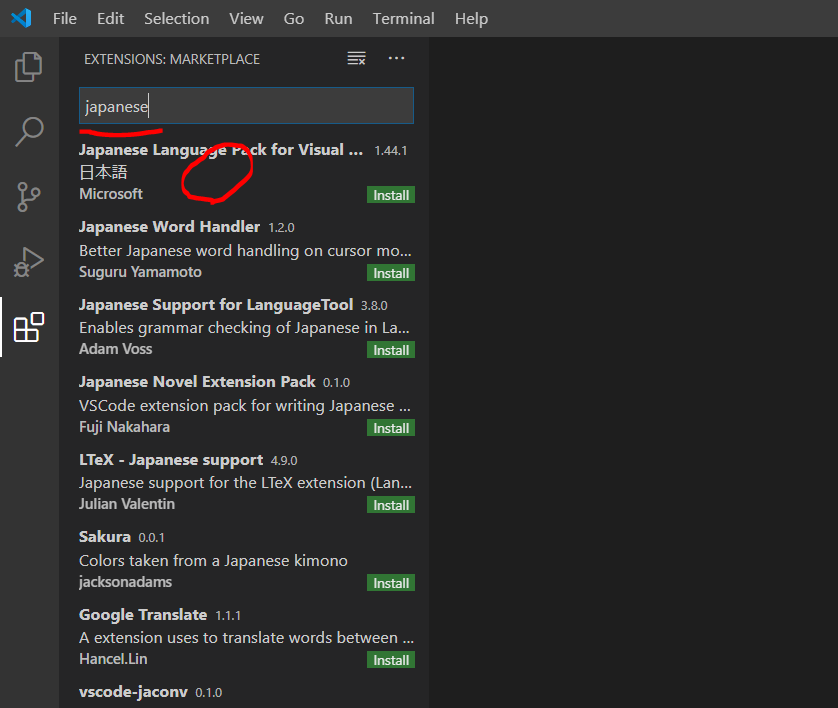Viewport: 838px width, 708px height.
Task: Select the Extensions view icon
Action: point(29,327)
